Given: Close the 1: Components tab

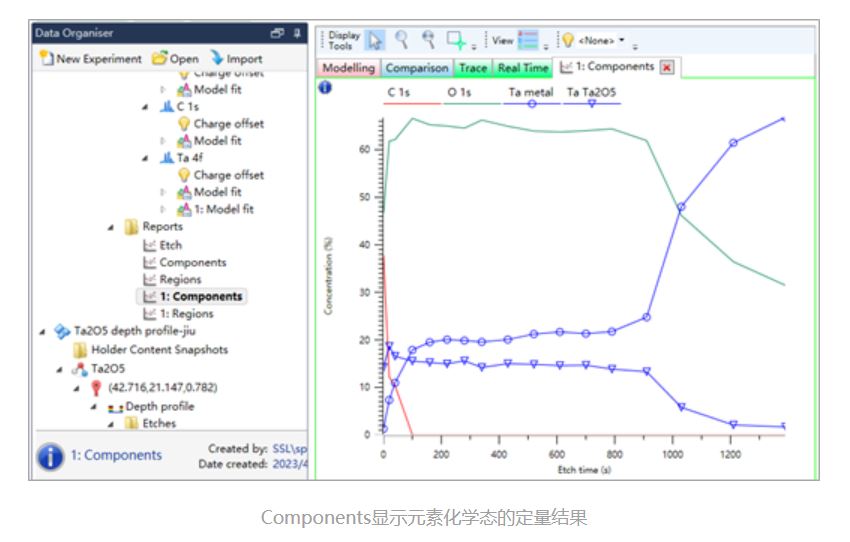Looking at the screenshot, I should coord(667,68).
